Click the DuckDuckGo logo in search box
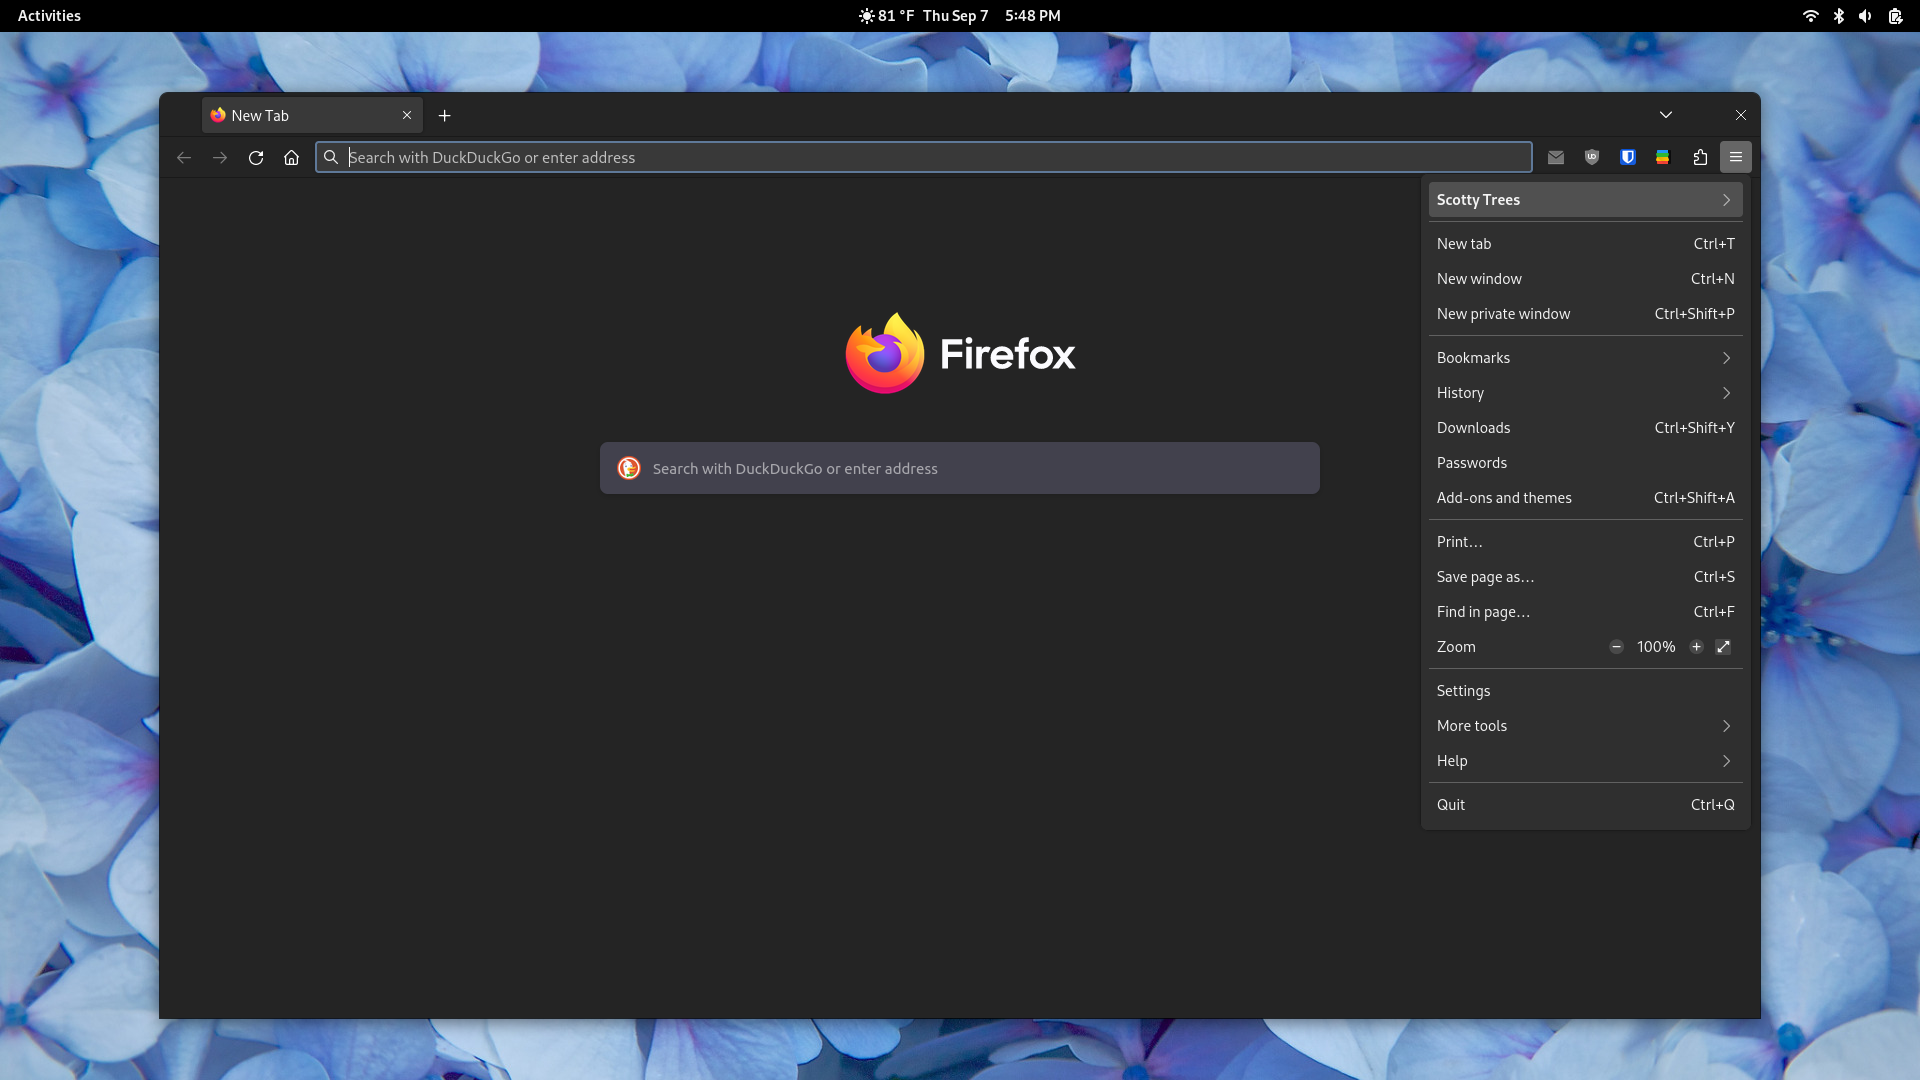This screenshot has height=1080, width=1920. (629, 468)
